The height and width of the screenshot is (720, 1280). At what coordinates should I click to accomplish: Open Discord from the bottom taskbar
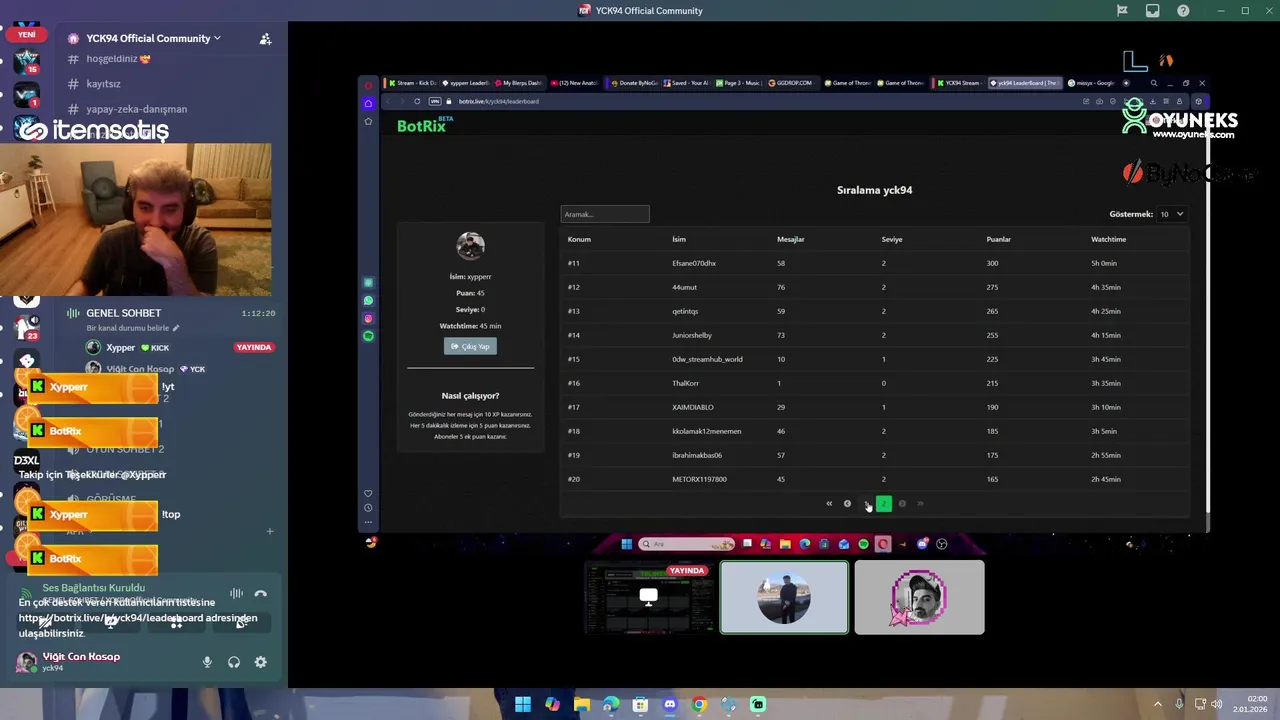670,704
